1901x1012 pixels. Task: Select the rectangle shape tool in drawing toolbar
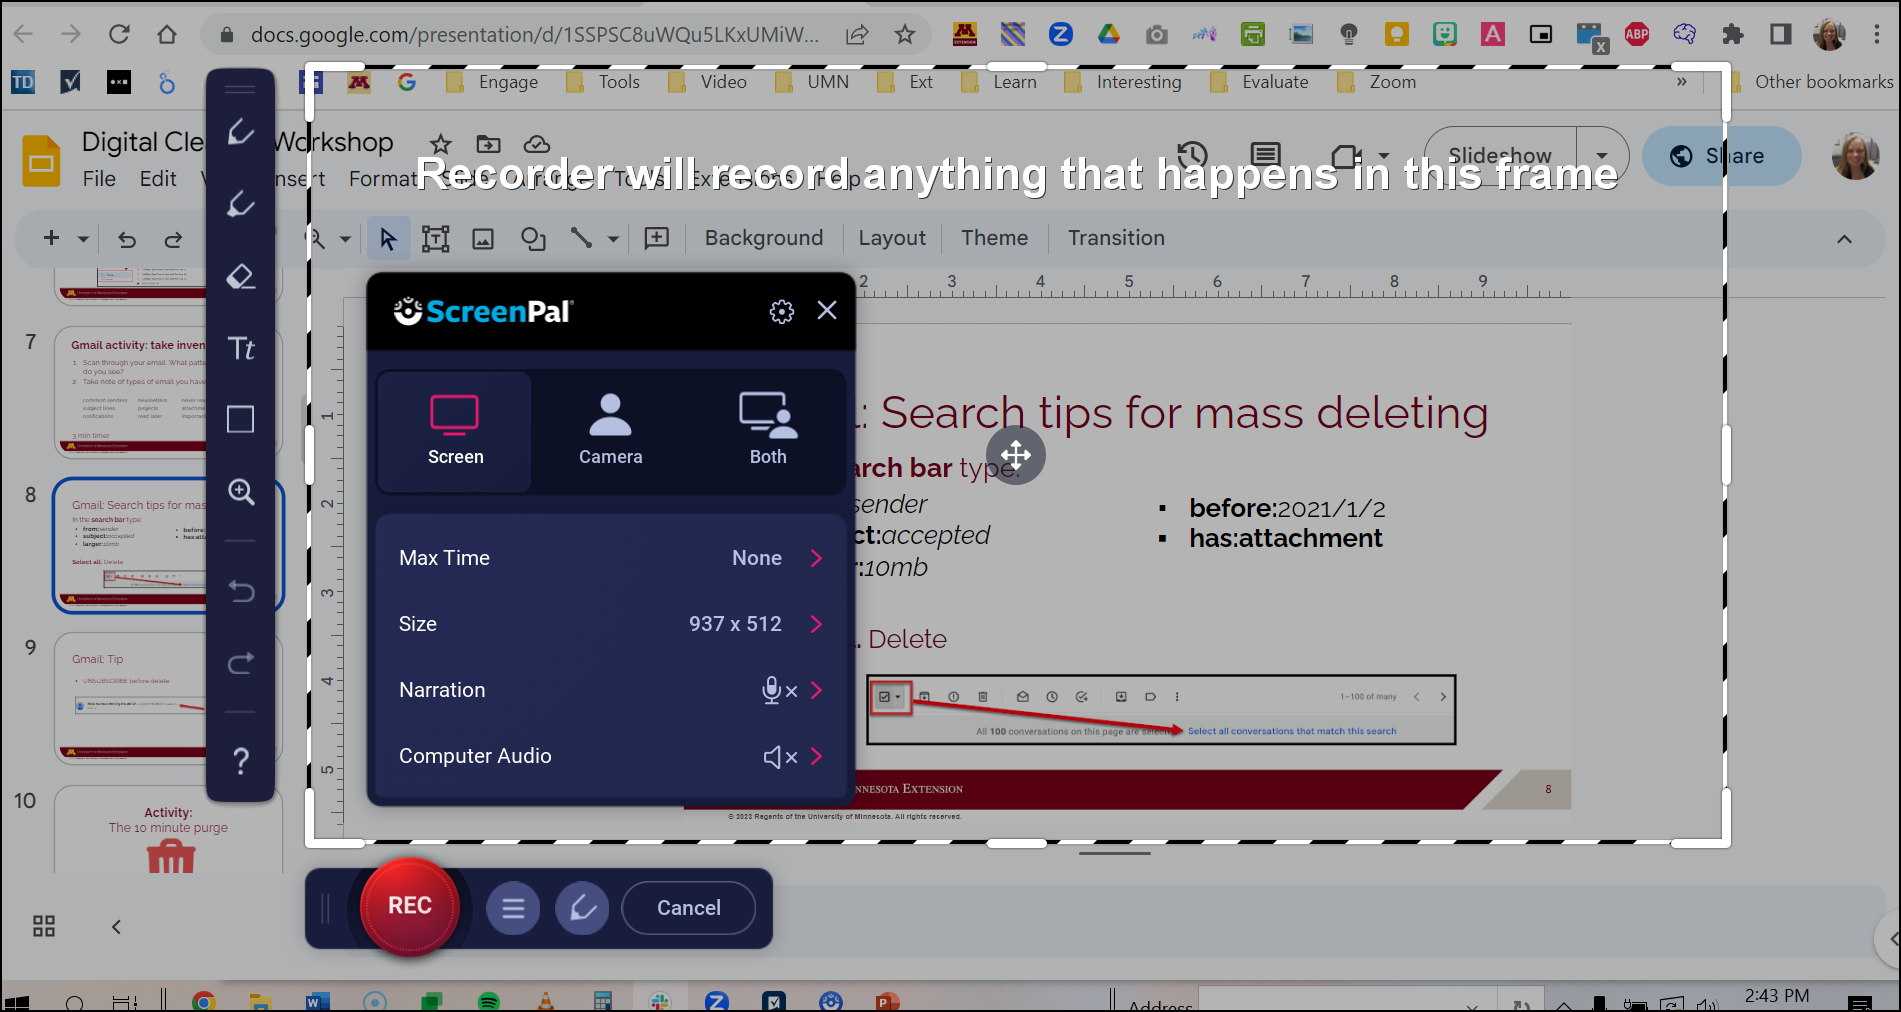pos(241,419)
